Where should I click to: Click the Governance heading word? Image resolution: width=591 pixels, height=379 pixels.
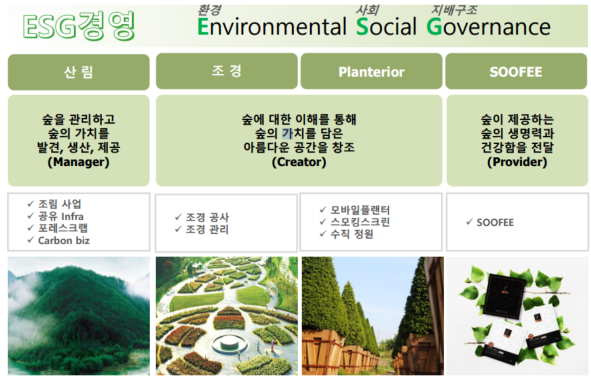click(488, 27)
